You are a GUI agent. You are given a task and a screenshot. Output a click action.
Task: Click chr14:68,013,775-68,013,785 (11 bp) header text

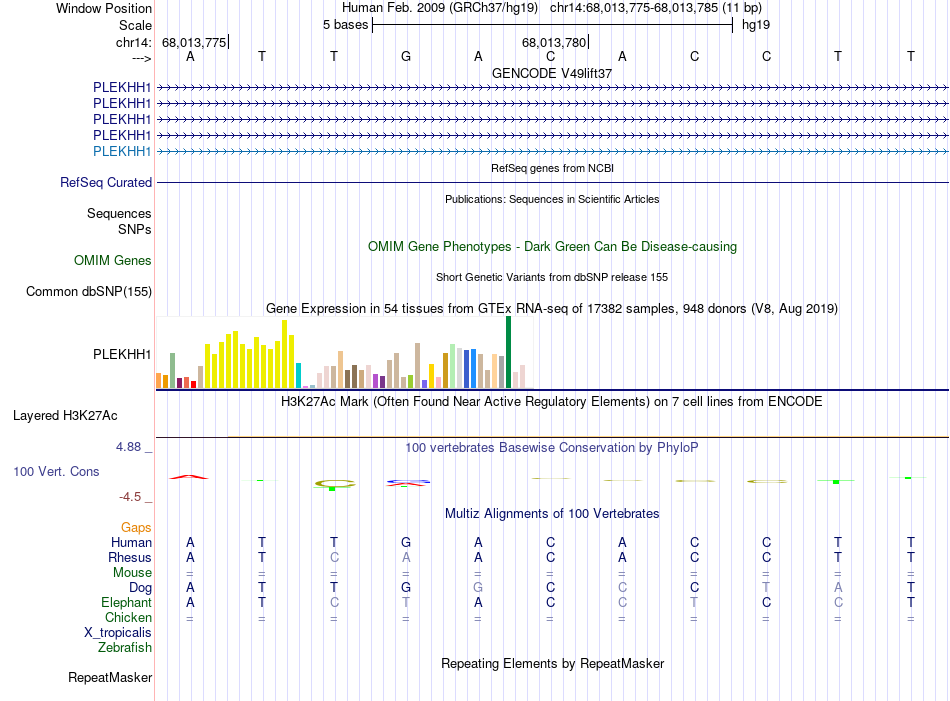(x=656, y=8)
